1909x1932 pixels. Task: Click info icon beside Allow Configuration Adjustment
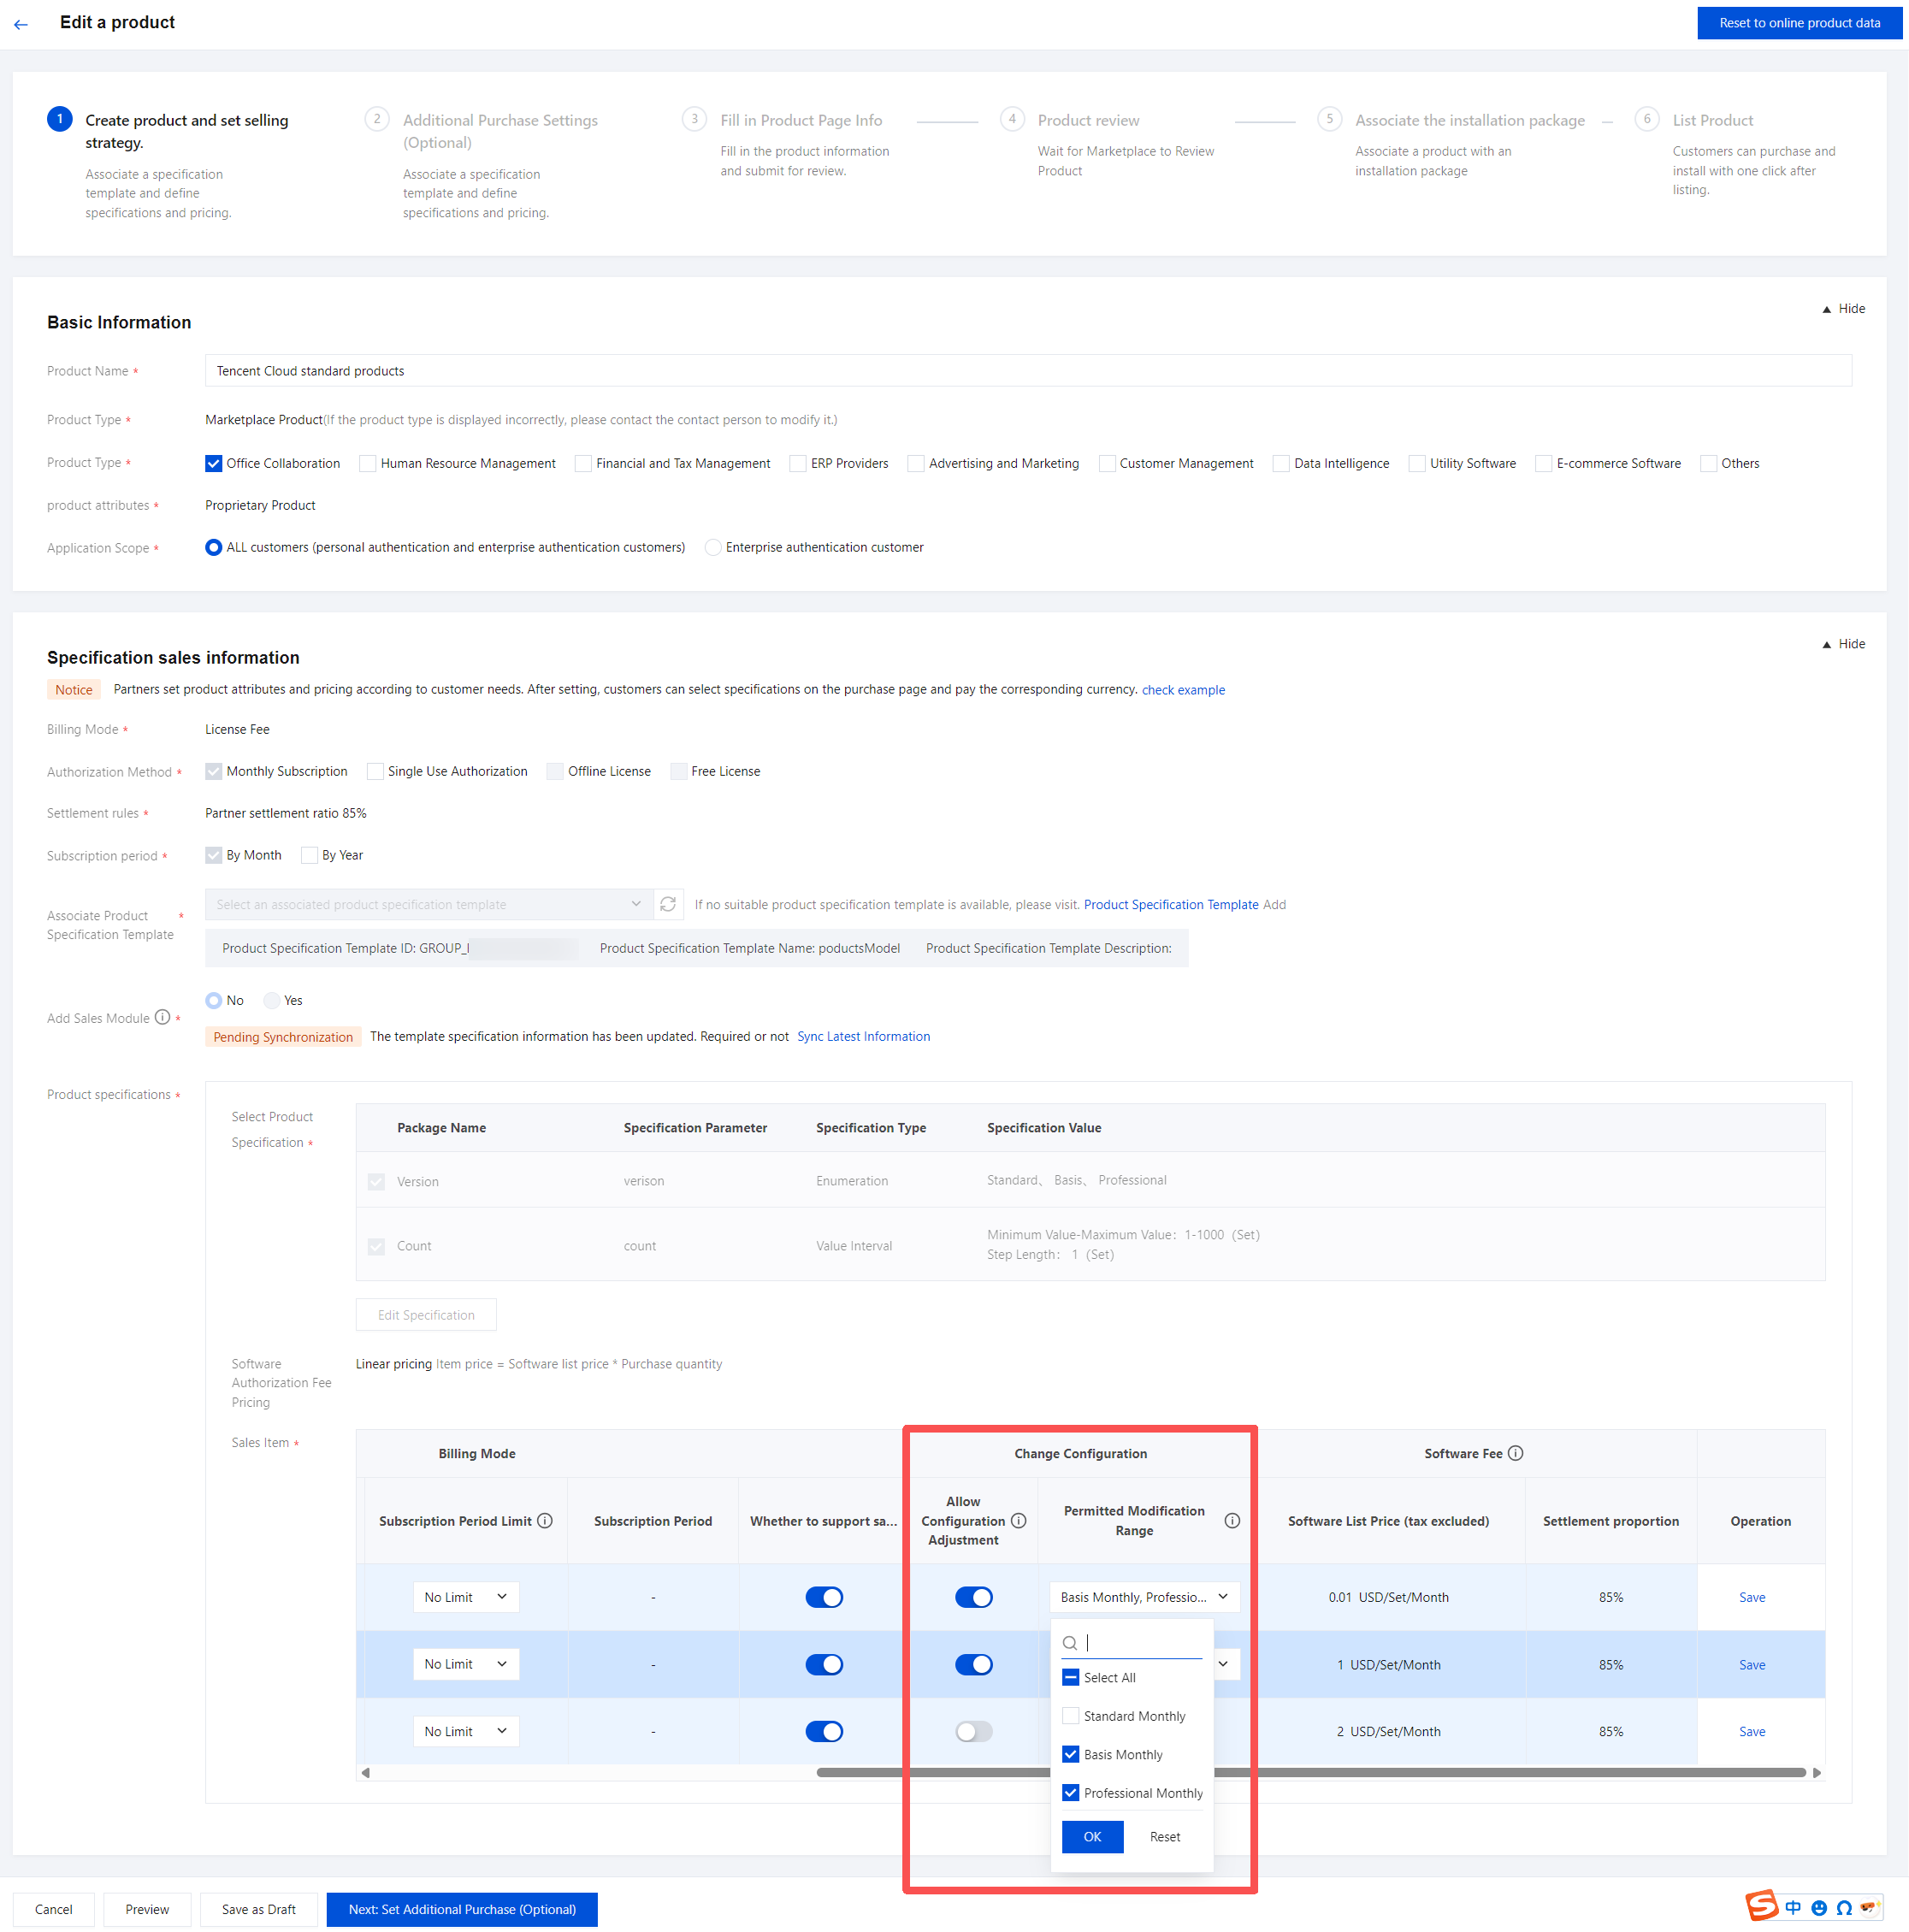coord(1018,1520)
